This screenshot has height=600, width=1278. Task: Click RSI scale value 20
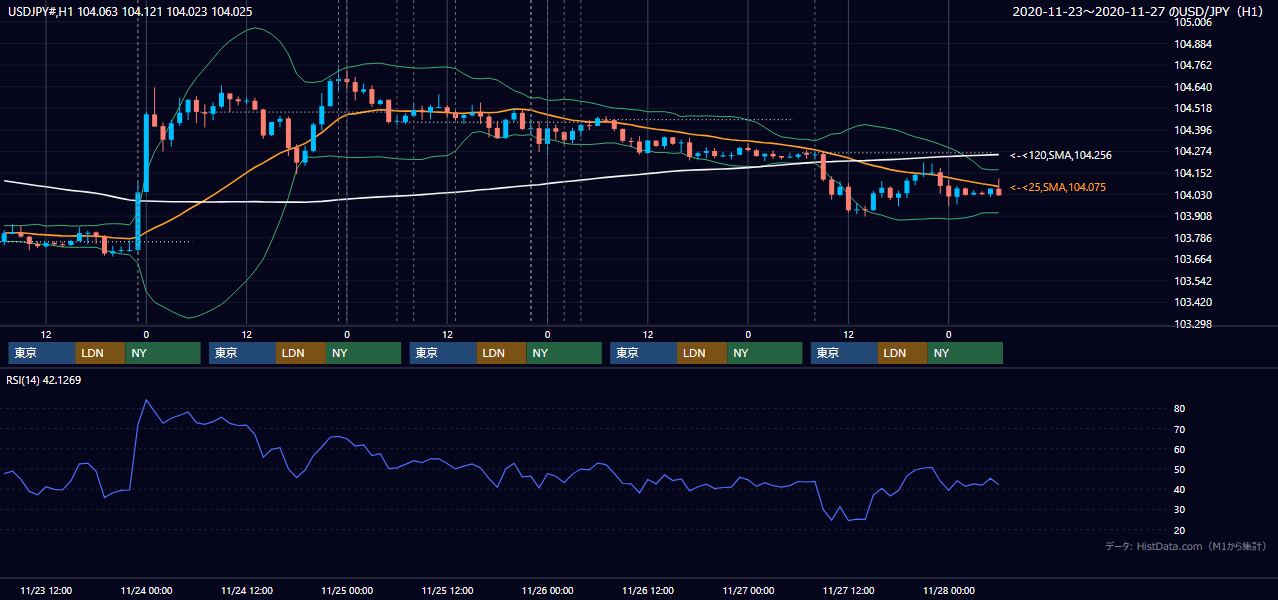tap(1180, 530)
